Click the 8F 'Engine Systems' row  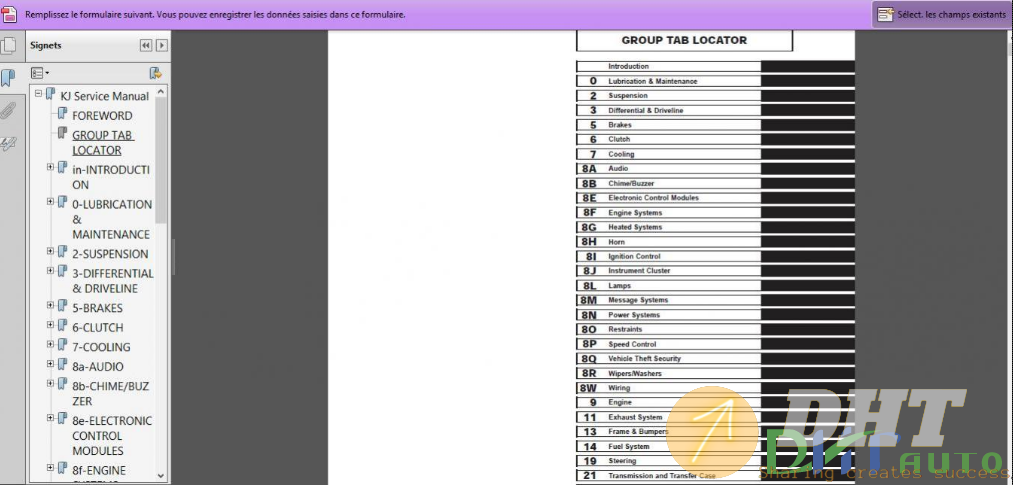[669, 212]
